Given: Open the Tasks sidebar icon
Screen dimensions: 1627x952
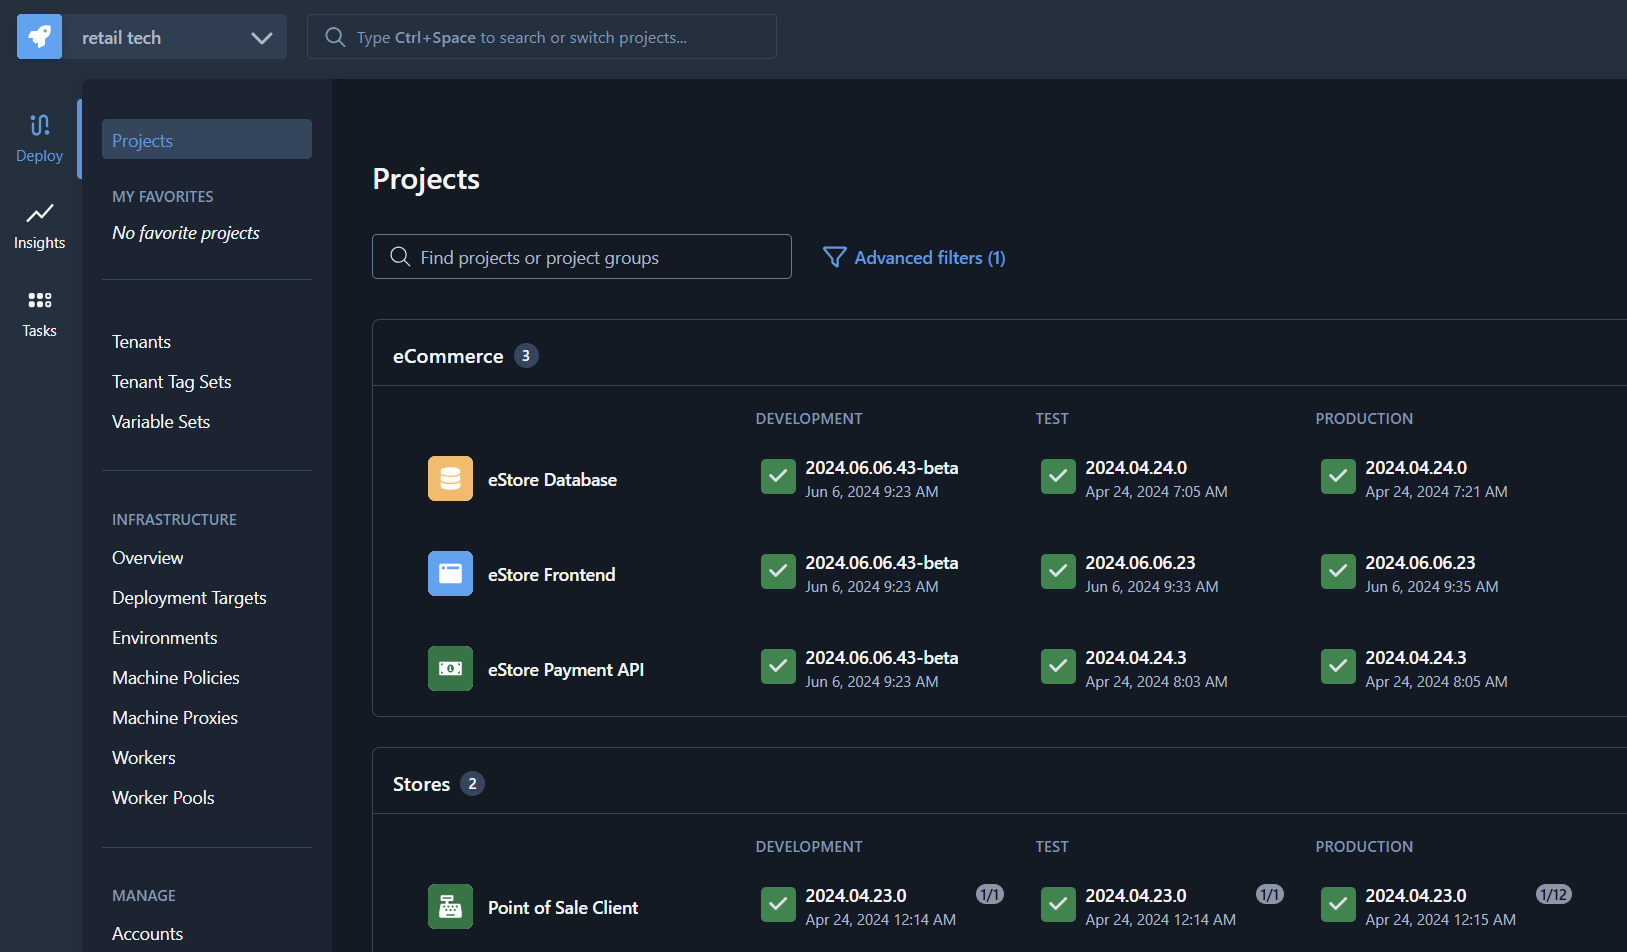Looking at the screenshot, I should (x=39, y=312).
